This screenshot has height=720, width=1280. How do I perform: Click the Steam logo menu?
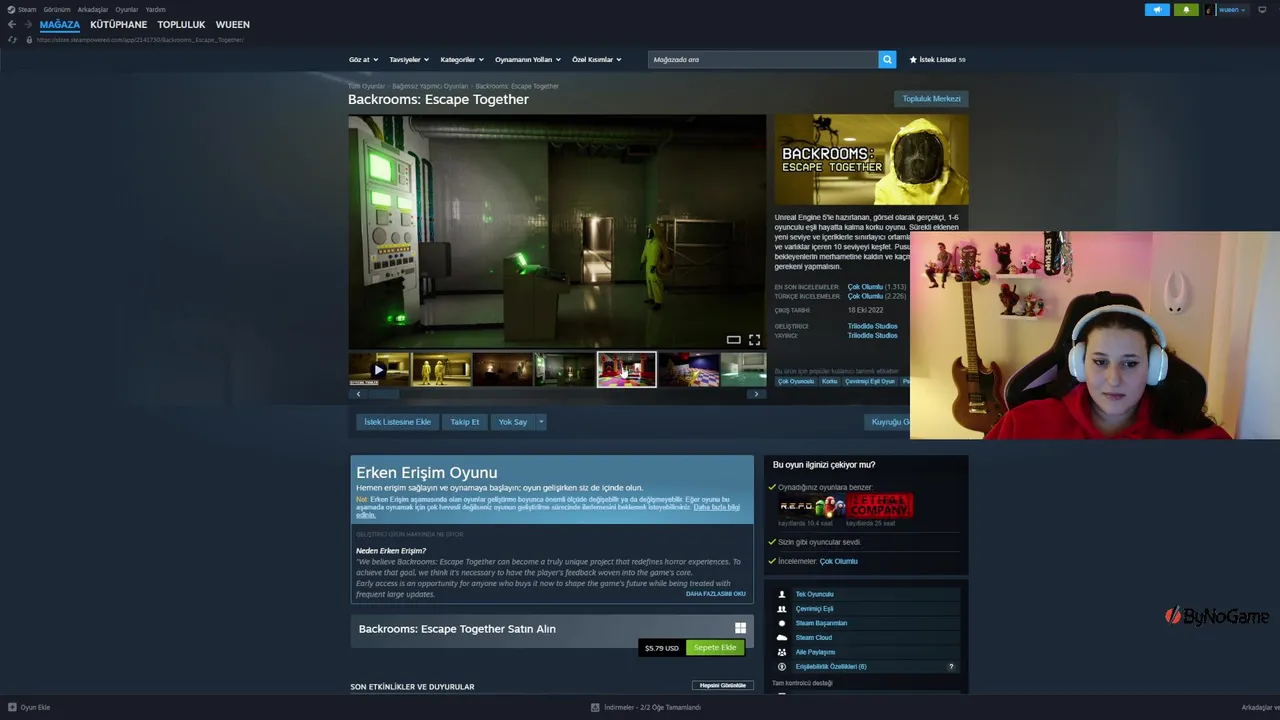pos(12,9)
